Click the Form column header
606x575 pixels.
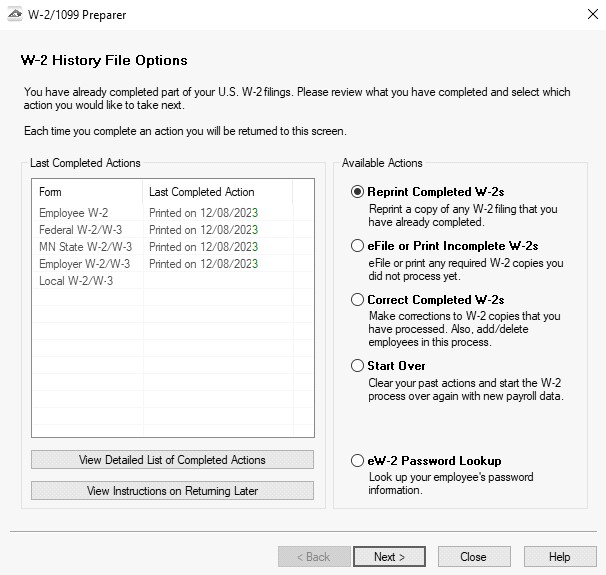[88, 192]
